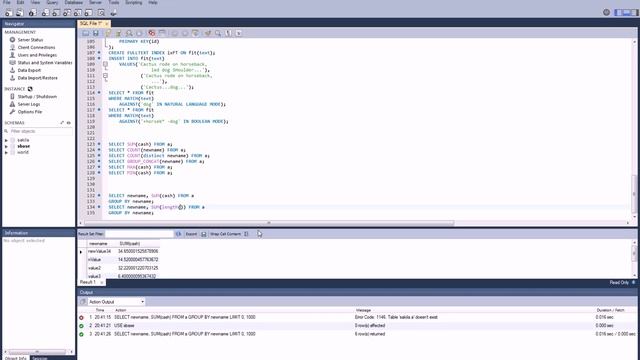Execute the script with the lightning icon

click(109, 33)
